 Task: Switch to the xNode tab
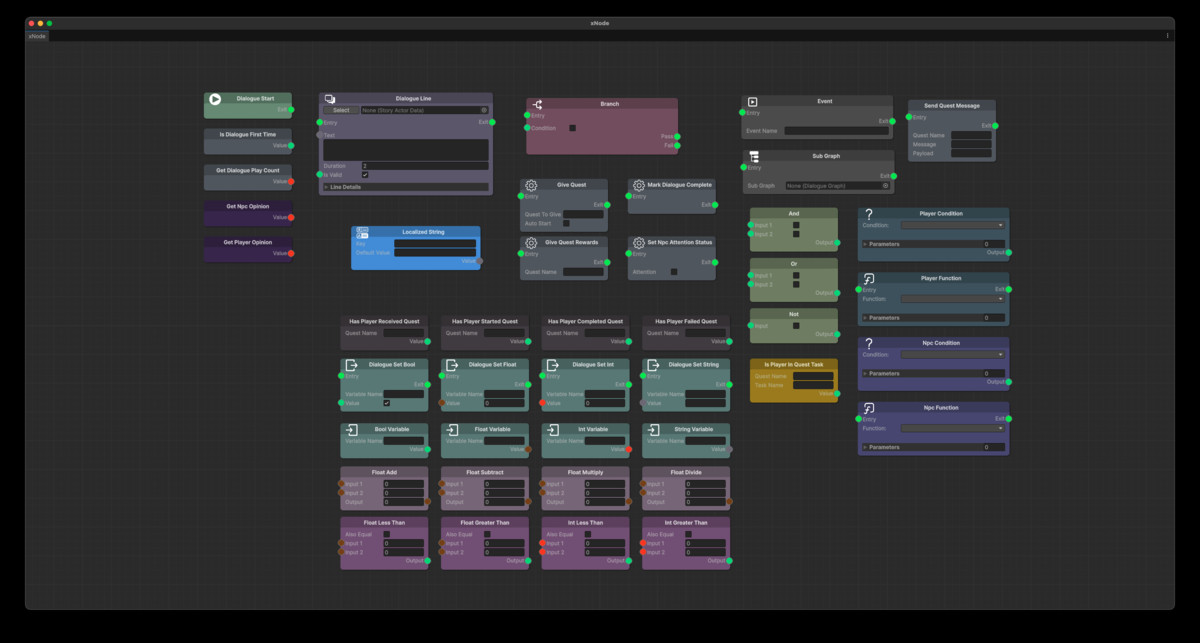37,36
